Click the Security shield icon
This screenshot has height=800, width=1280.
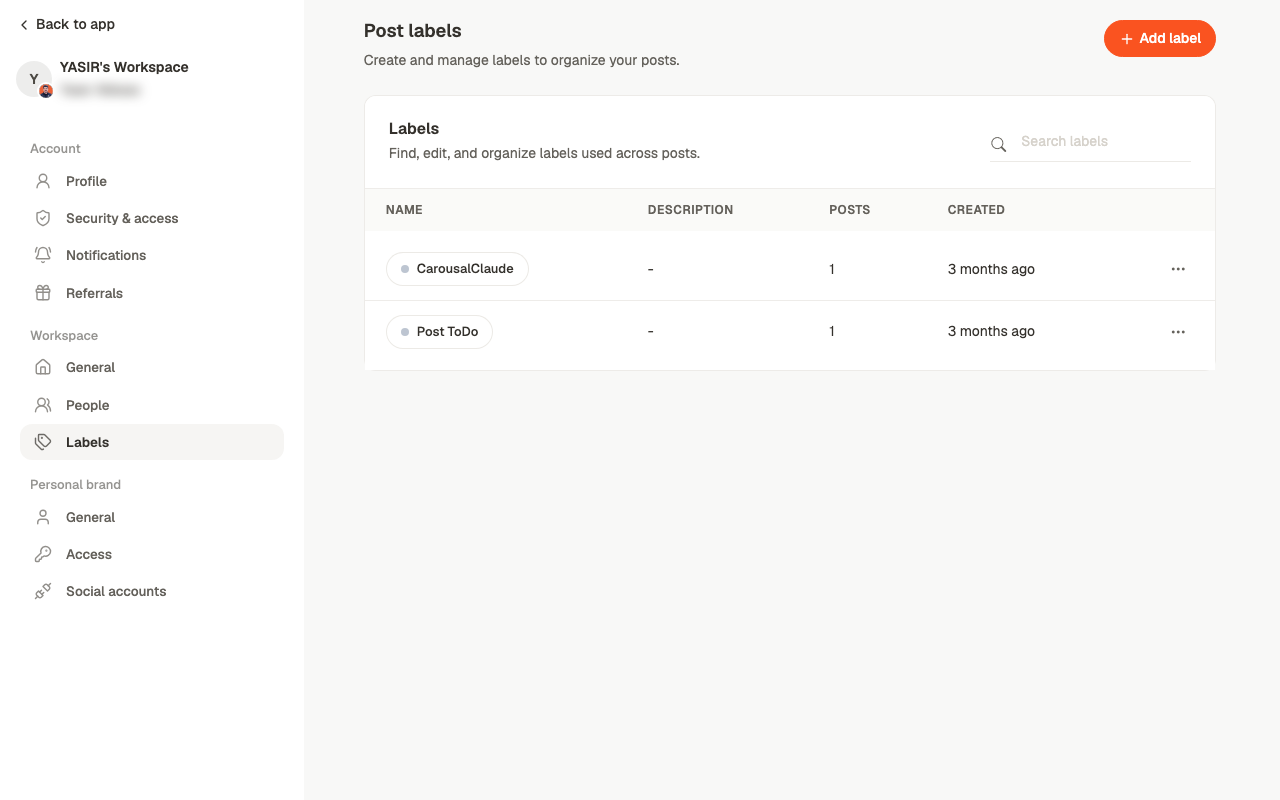point(43,218)
